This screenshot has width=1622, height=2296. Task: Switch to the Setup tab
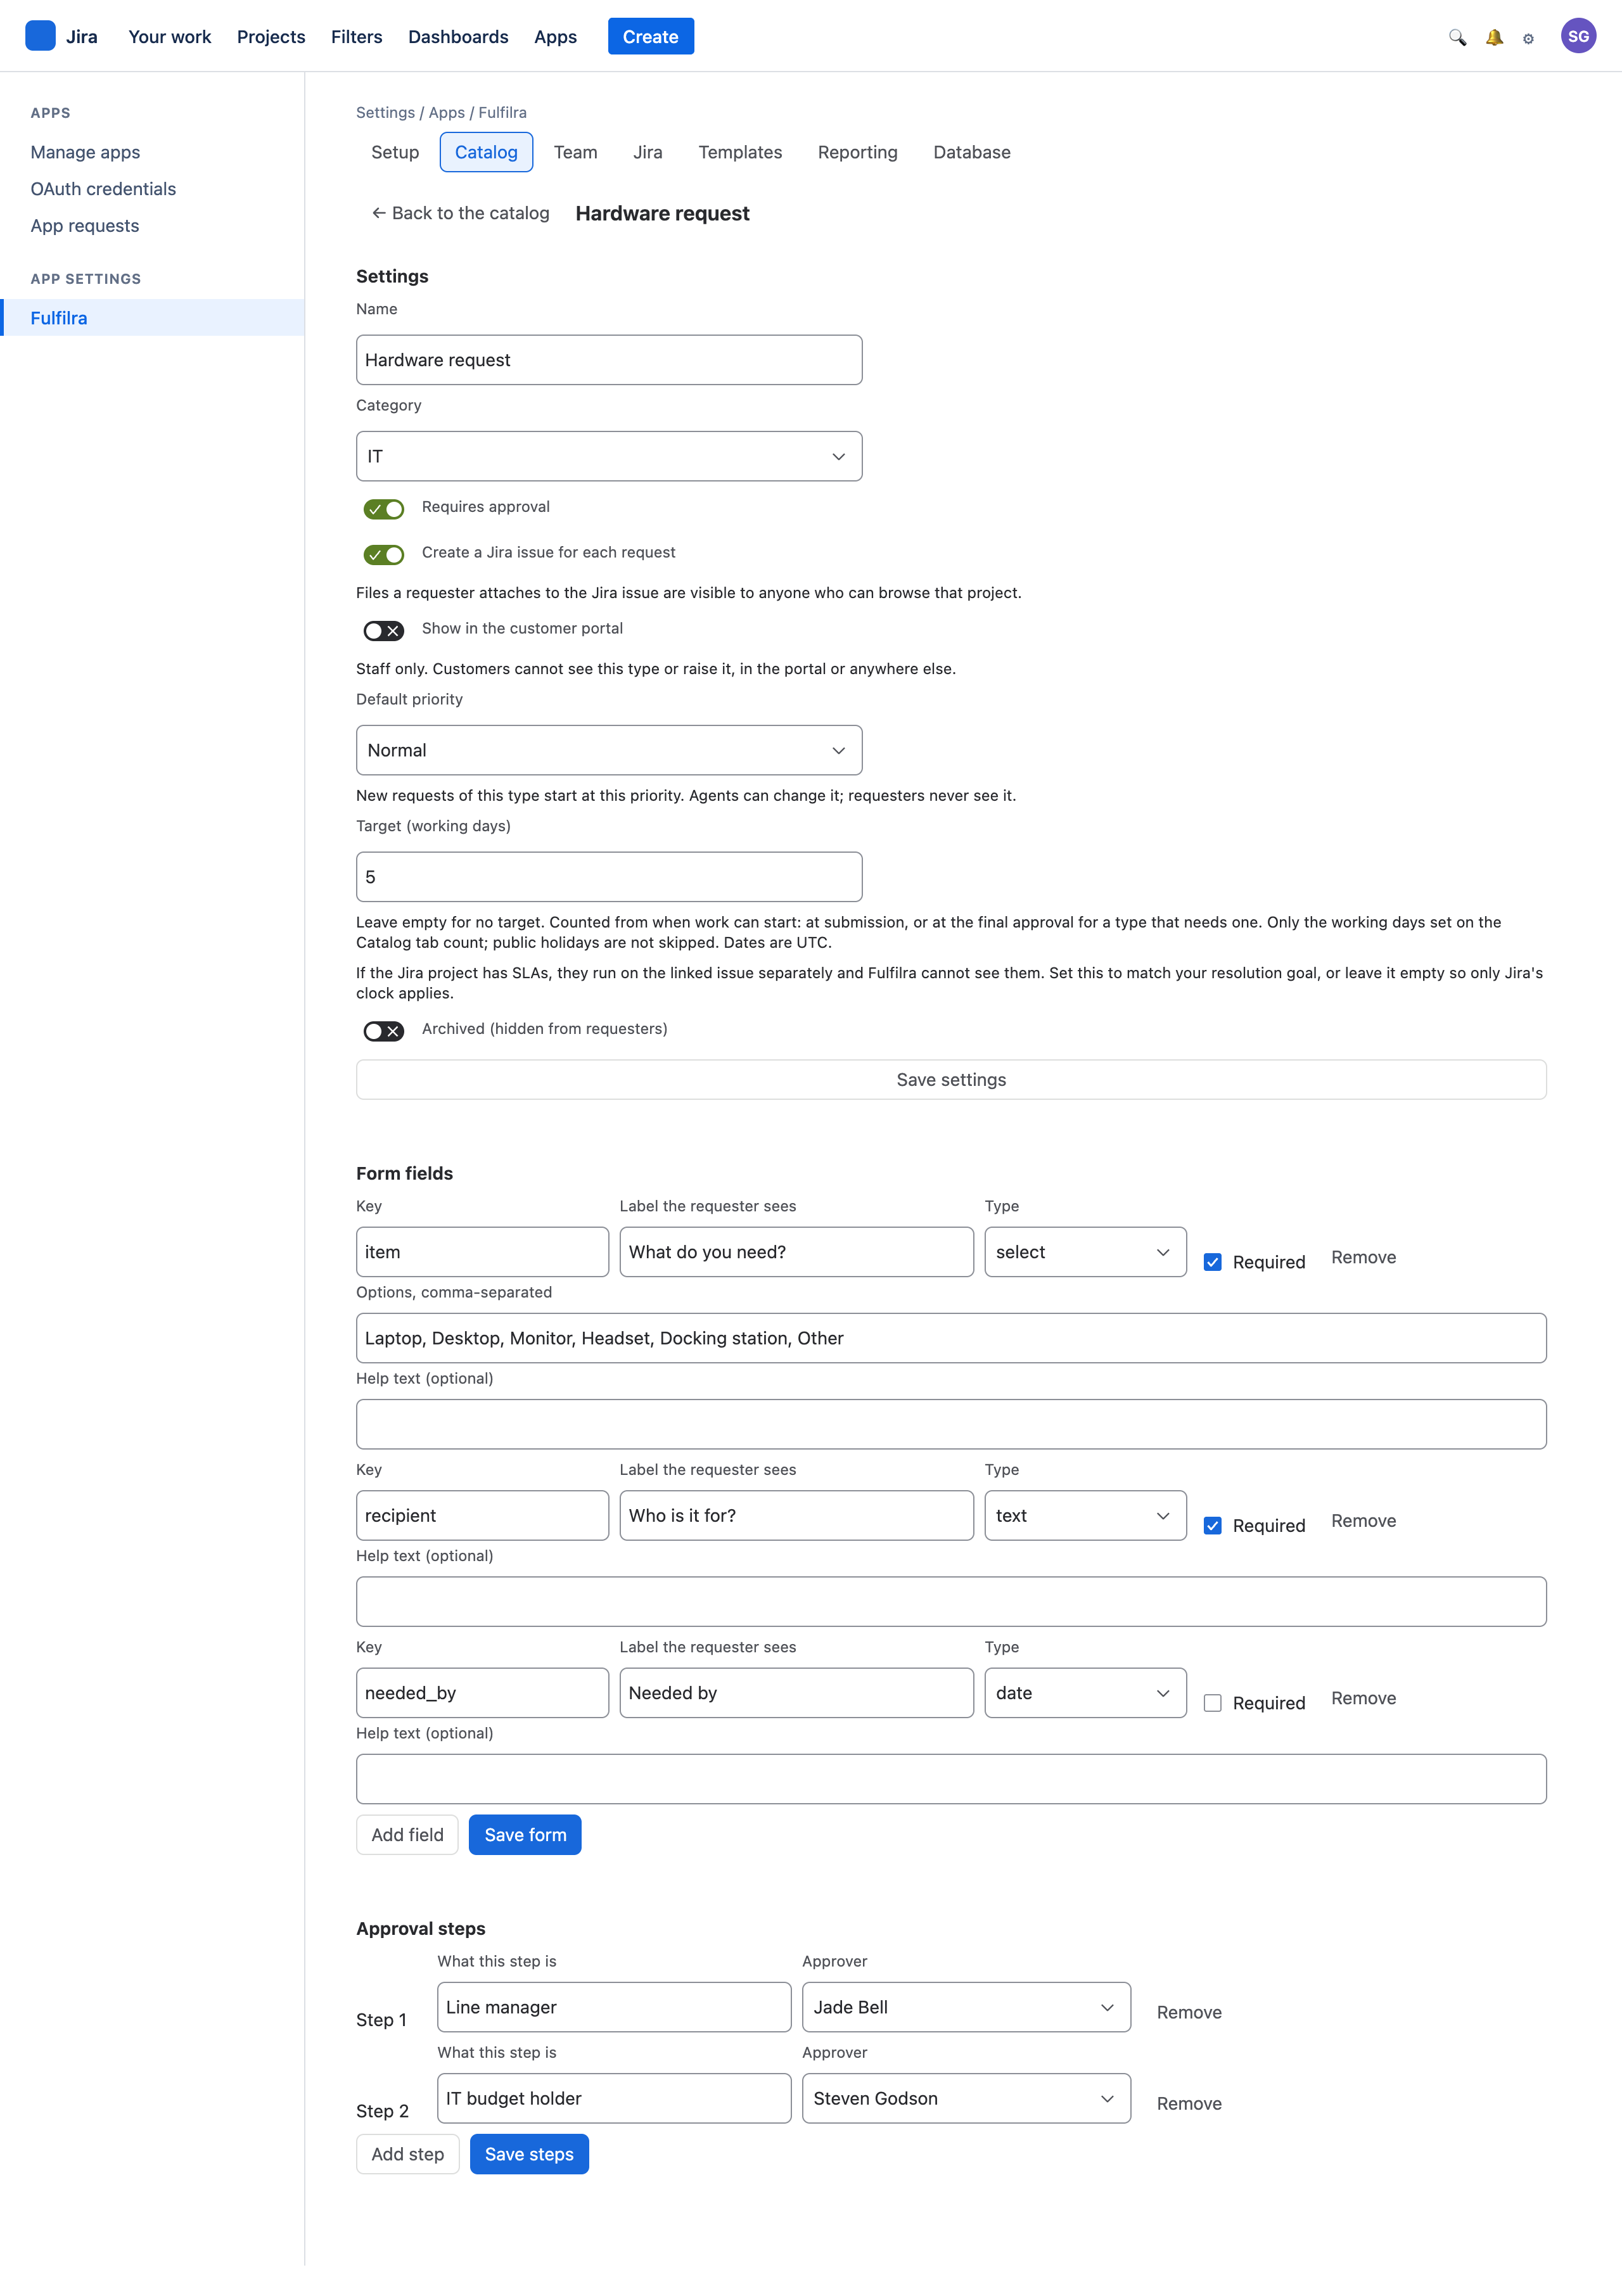[x=395, y=152]
